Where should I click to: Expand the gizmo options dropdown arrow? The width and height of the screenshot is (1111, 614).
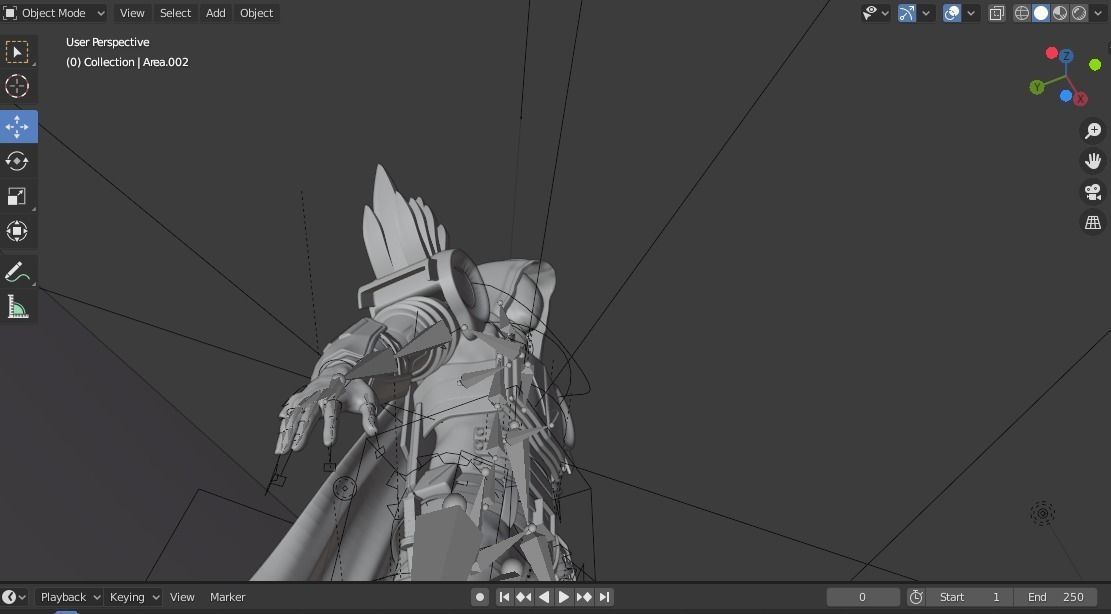(x=926, y=13)
